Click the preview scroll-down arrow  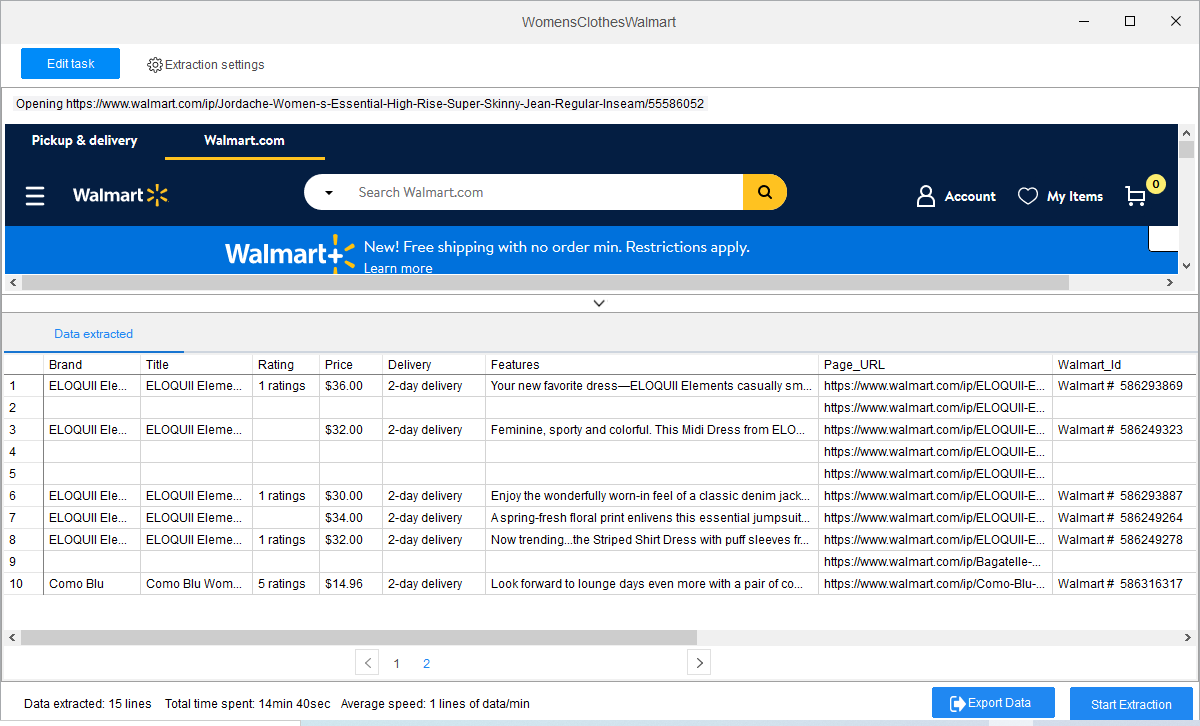pyautogui.click(x=1186, y=265)
